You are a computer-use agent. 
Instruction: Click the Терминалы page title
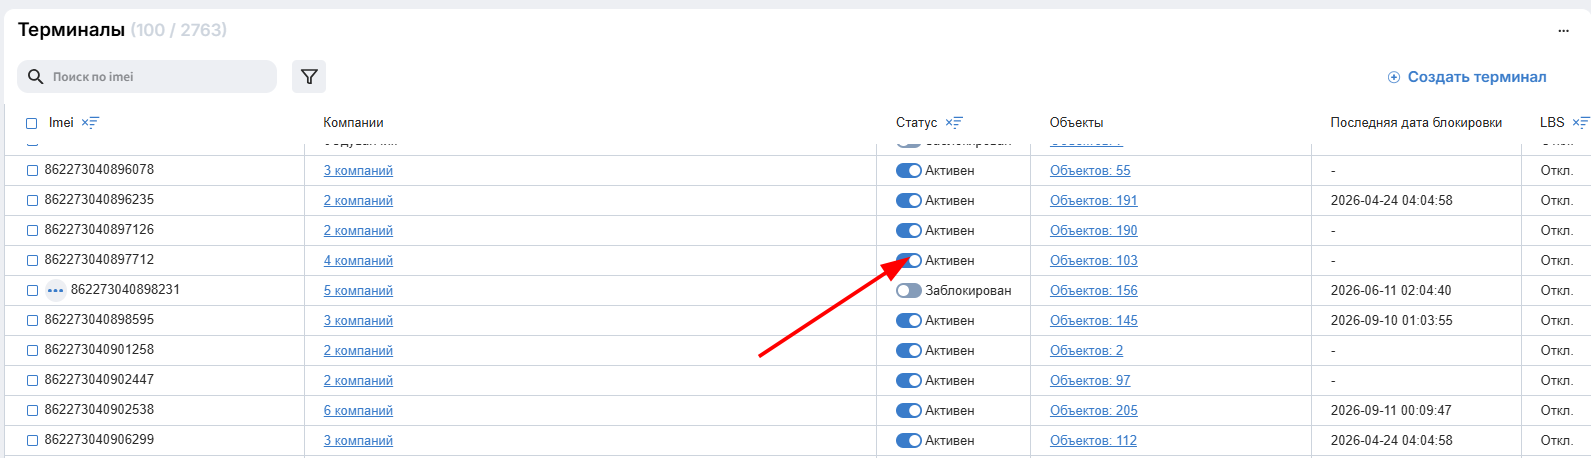71,30
